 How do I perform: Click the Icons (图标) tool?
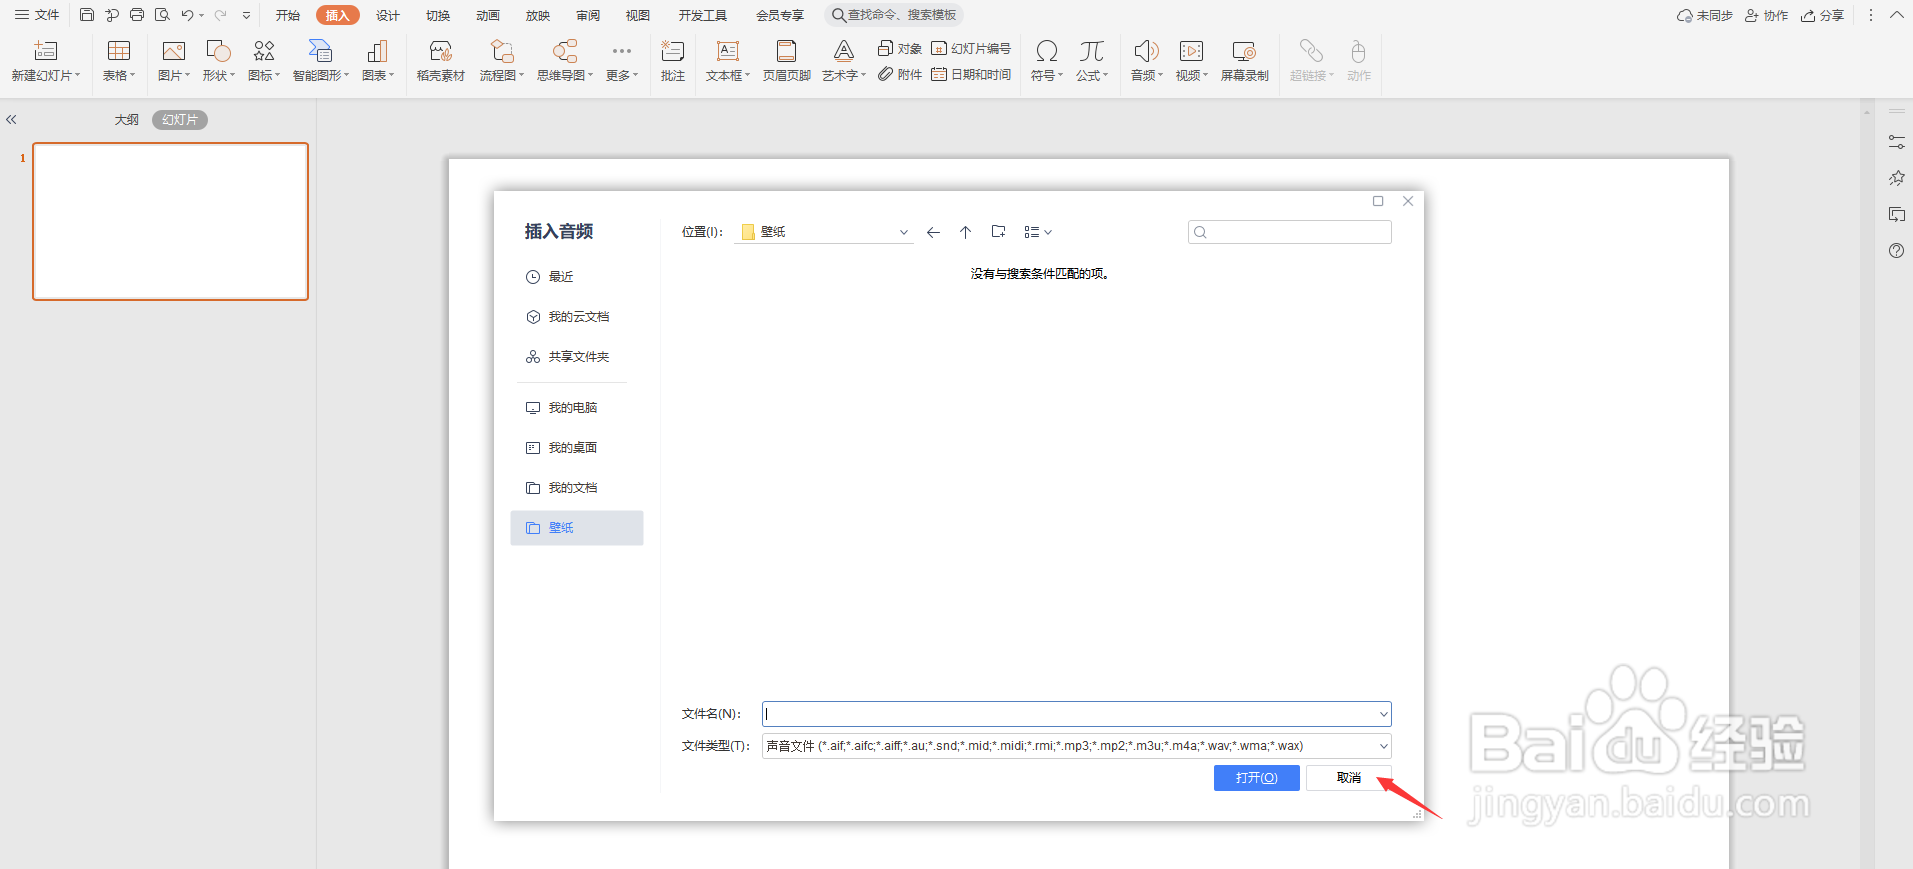click(264, 51)
